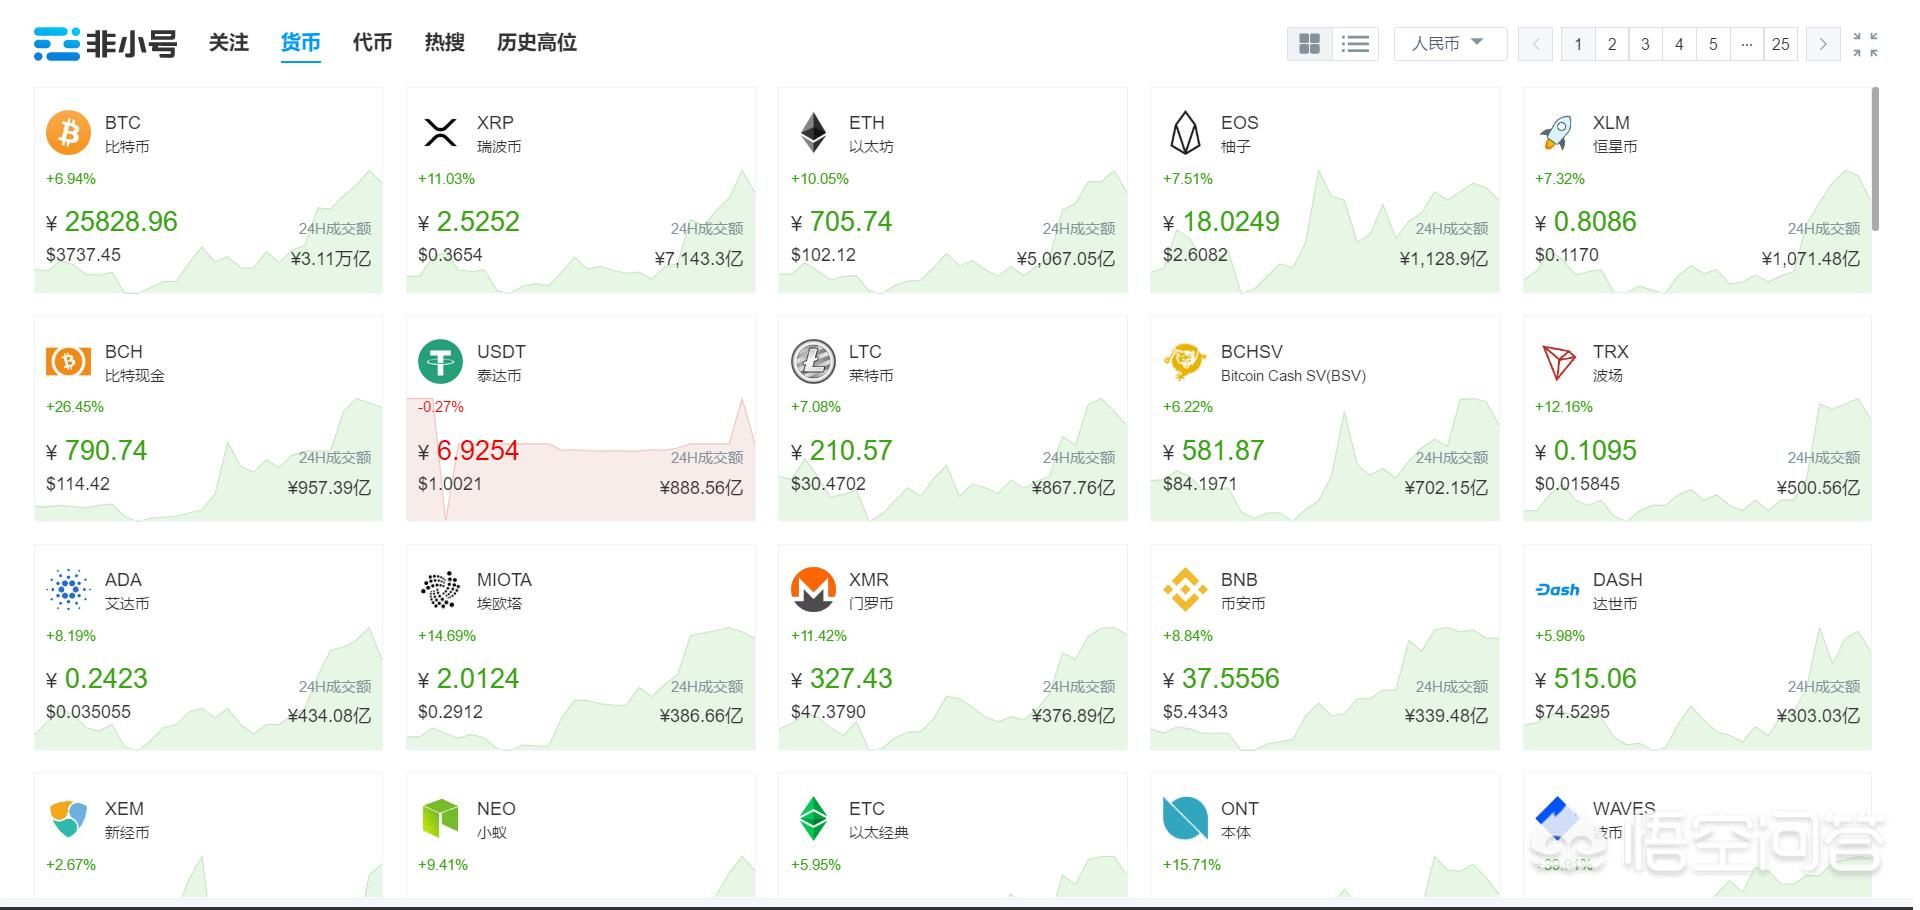Click the TRX Tron icon
1920x910 pixels.
point(1558,362)
